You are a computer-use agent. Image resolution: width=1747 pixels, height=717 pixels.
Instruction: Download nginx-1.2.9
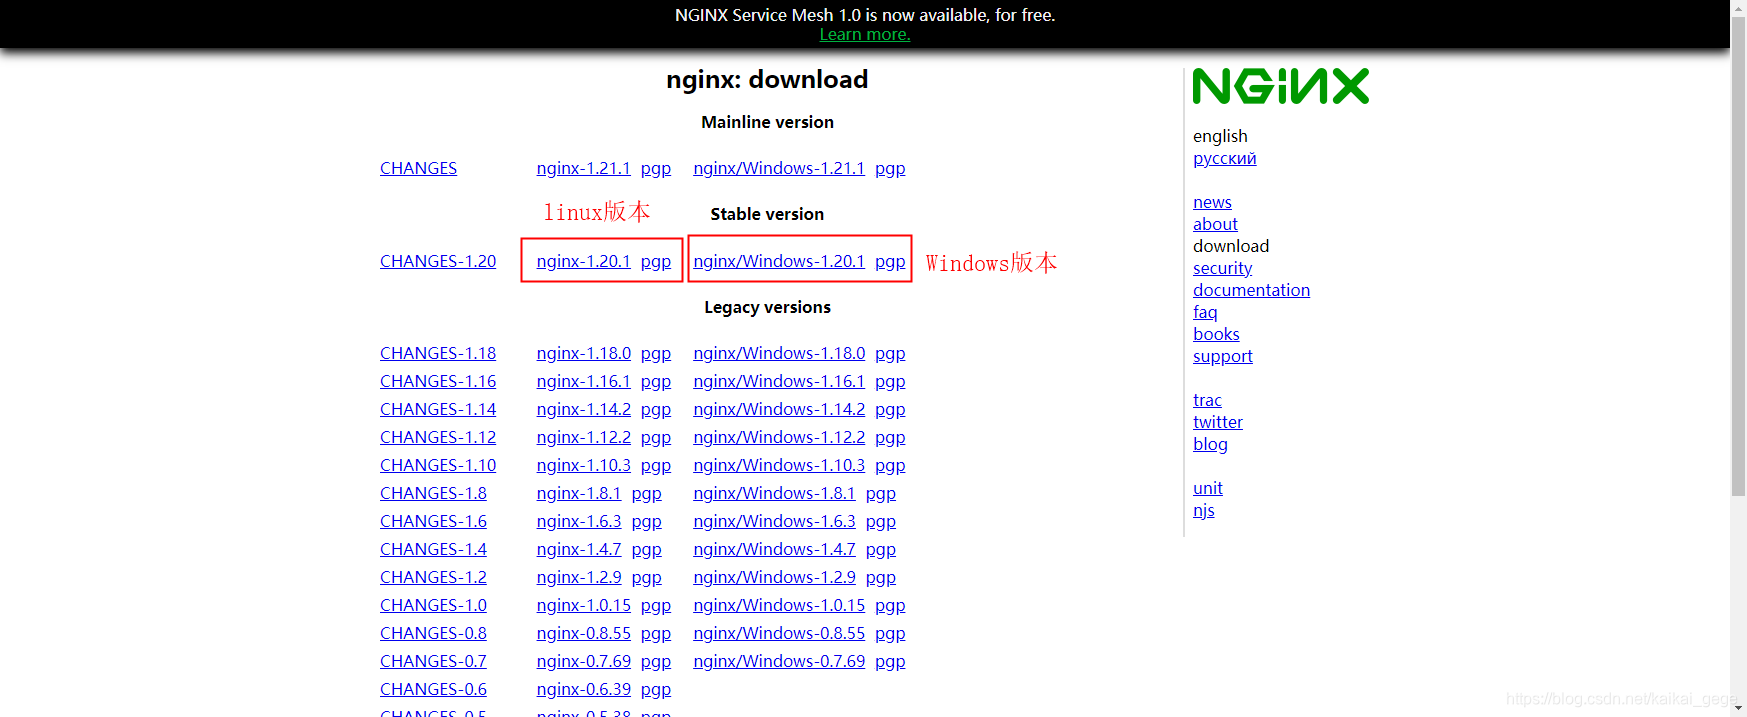click(579, 577)
